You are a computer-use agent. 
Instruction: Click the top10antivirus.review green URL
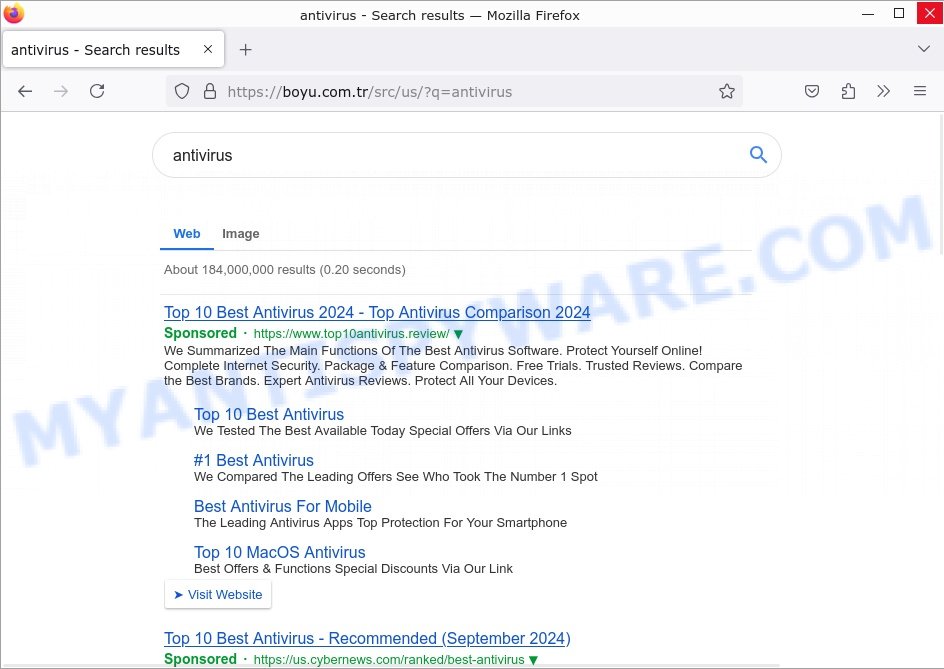[x=351, y=334]
